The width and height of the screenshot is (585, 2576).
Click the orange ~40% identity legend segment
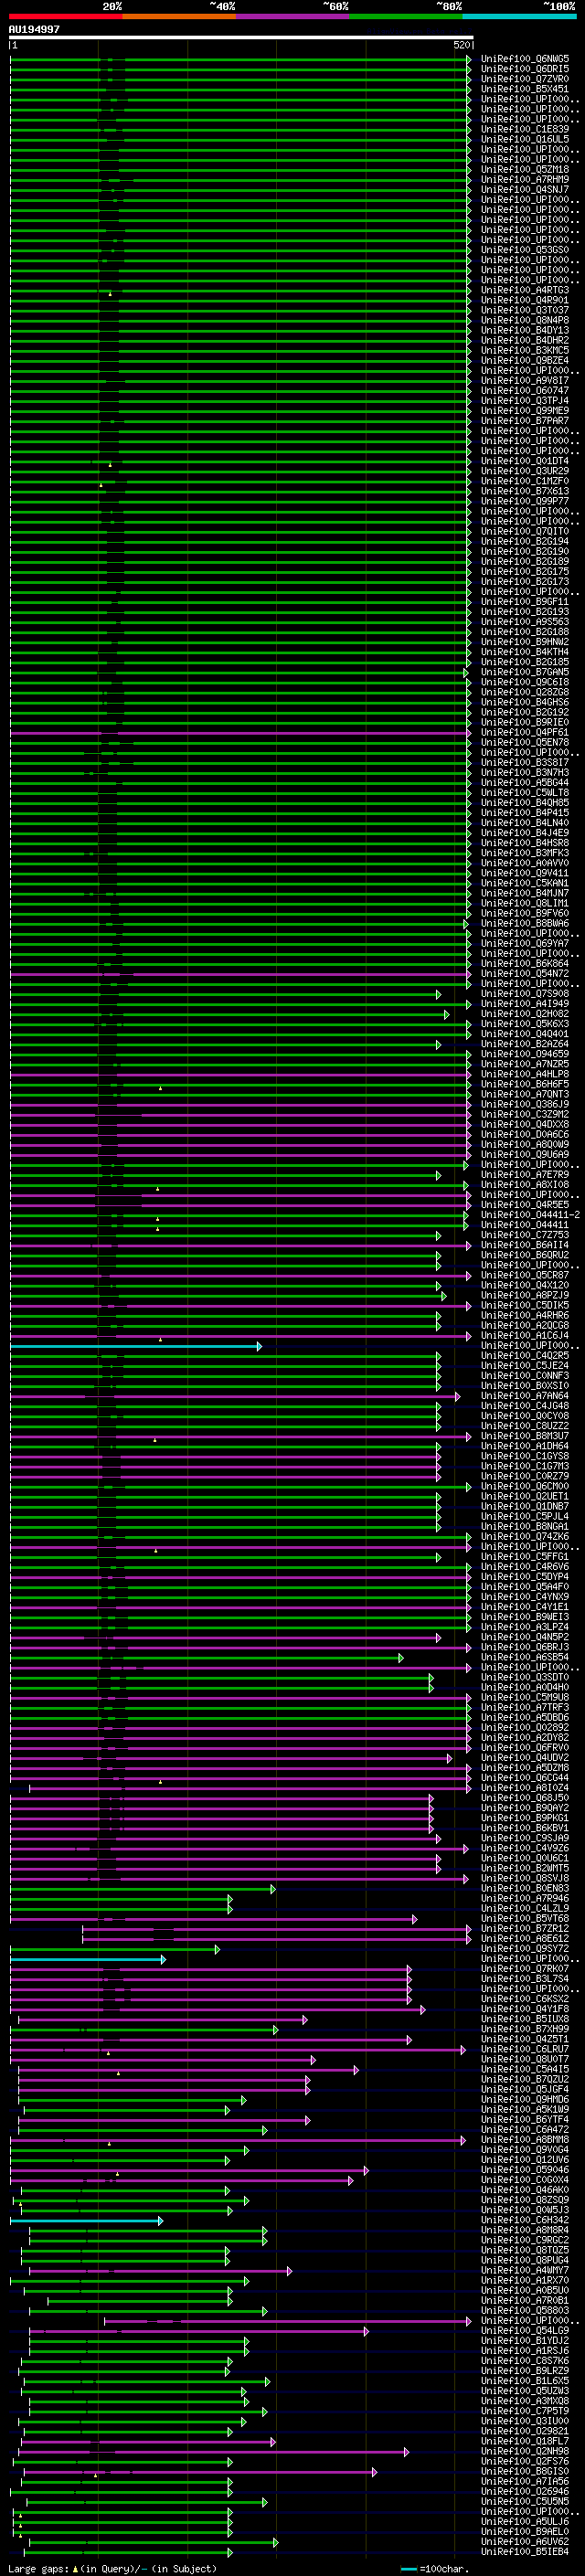[179, 17]
